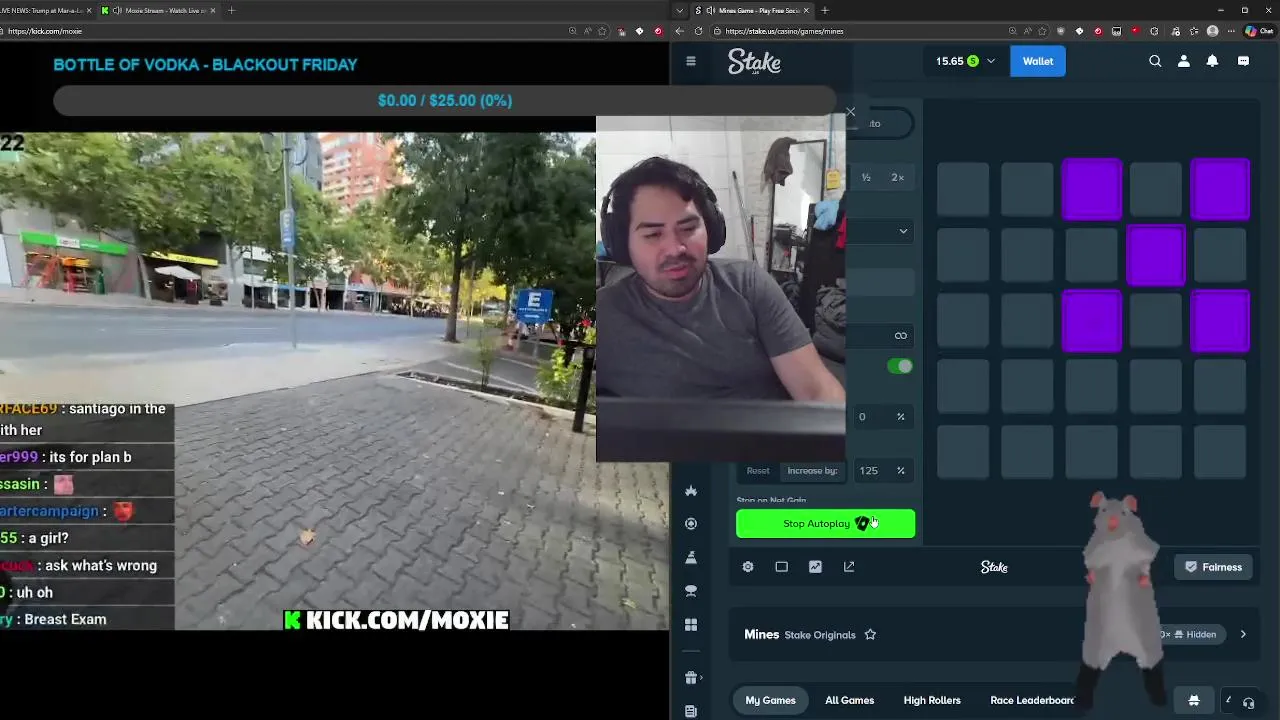Screen dimensions: 1280x720
Task: Open the Fairness button
Action: (1213, 567)
